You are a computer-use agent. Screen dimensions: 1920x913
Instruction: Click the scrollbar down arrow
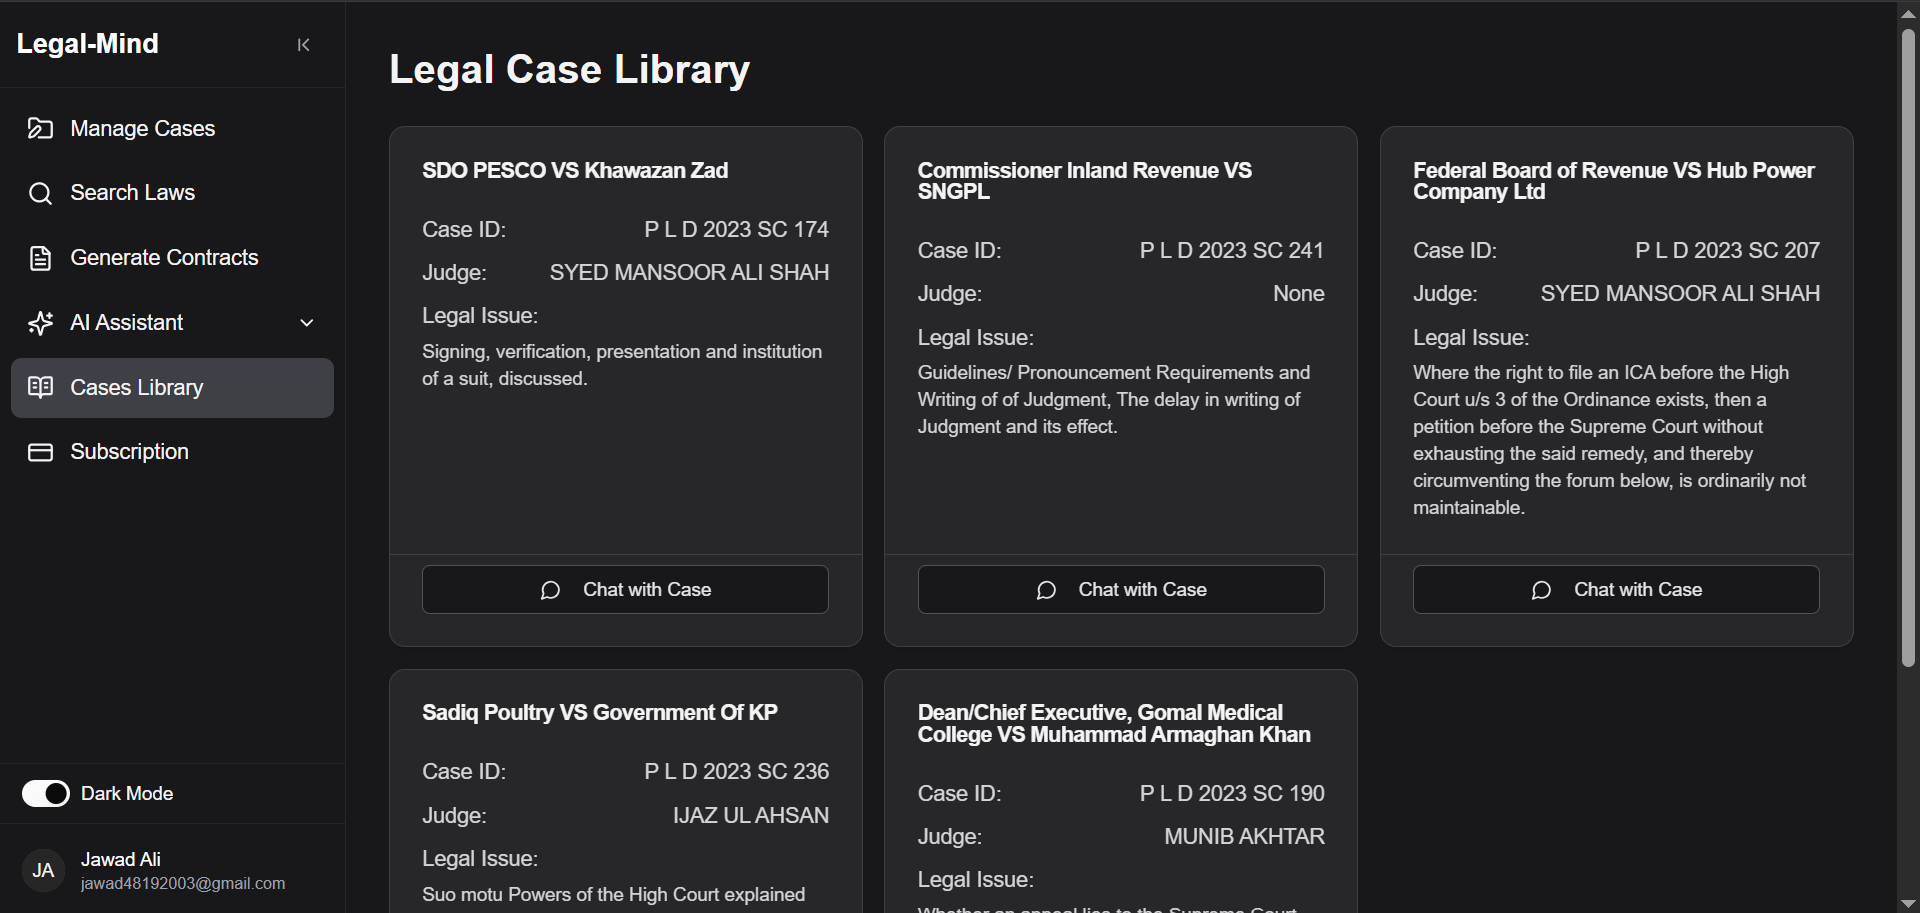tap(1908, 904)
